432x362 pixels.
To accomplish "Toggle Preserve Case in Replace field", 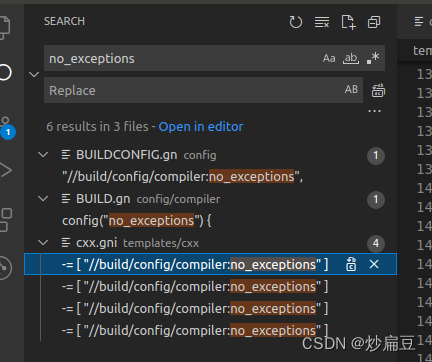I will tap(351, 89).
